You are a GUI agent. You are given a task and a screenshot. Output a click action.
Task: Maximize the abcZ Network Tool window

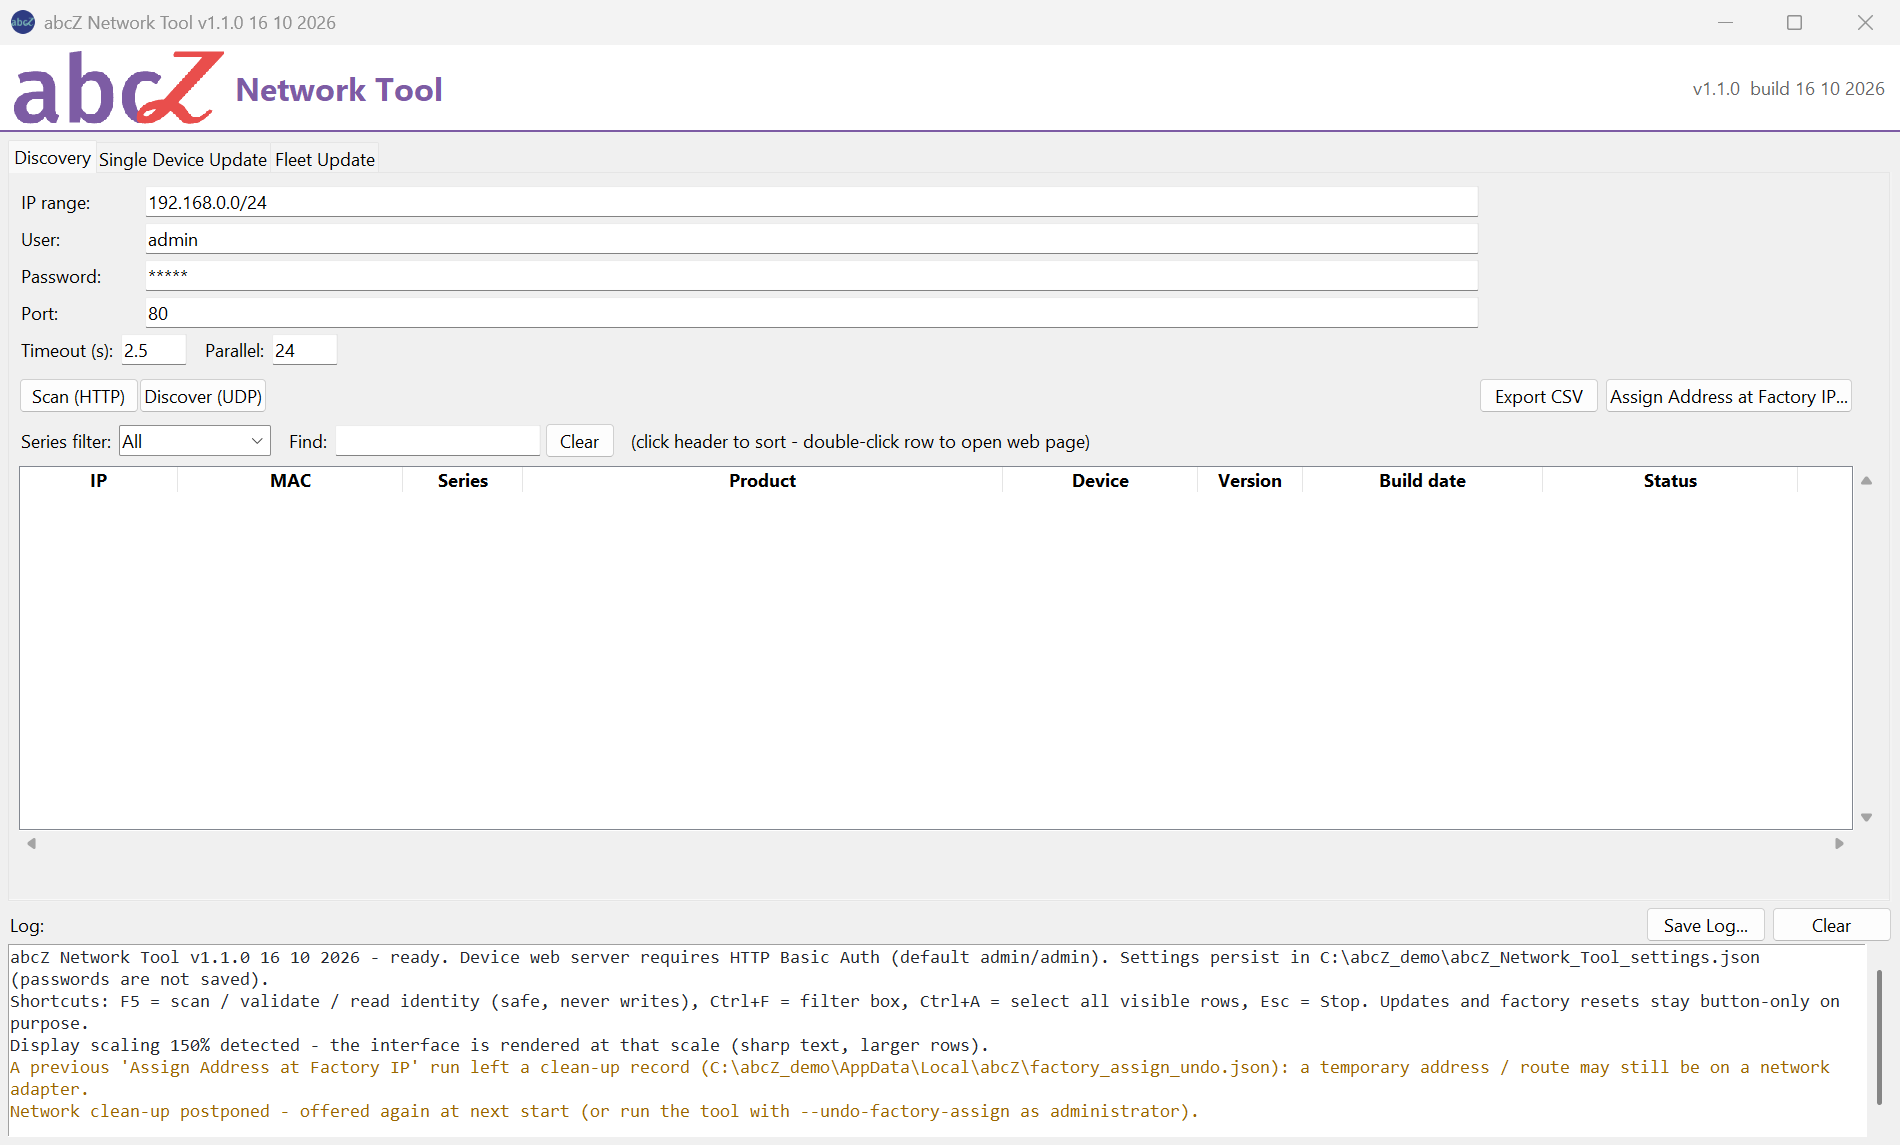pos(1795,22)
